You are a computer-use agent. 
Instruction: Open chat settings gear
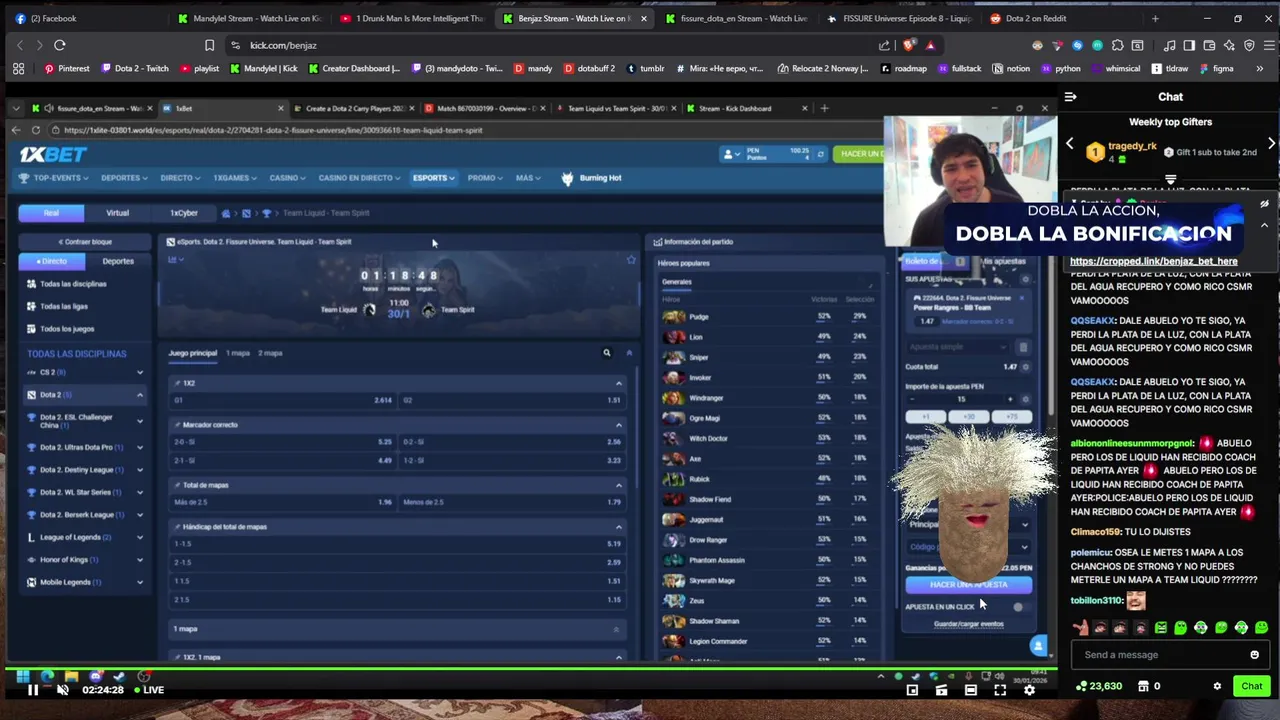(1217, 686)
